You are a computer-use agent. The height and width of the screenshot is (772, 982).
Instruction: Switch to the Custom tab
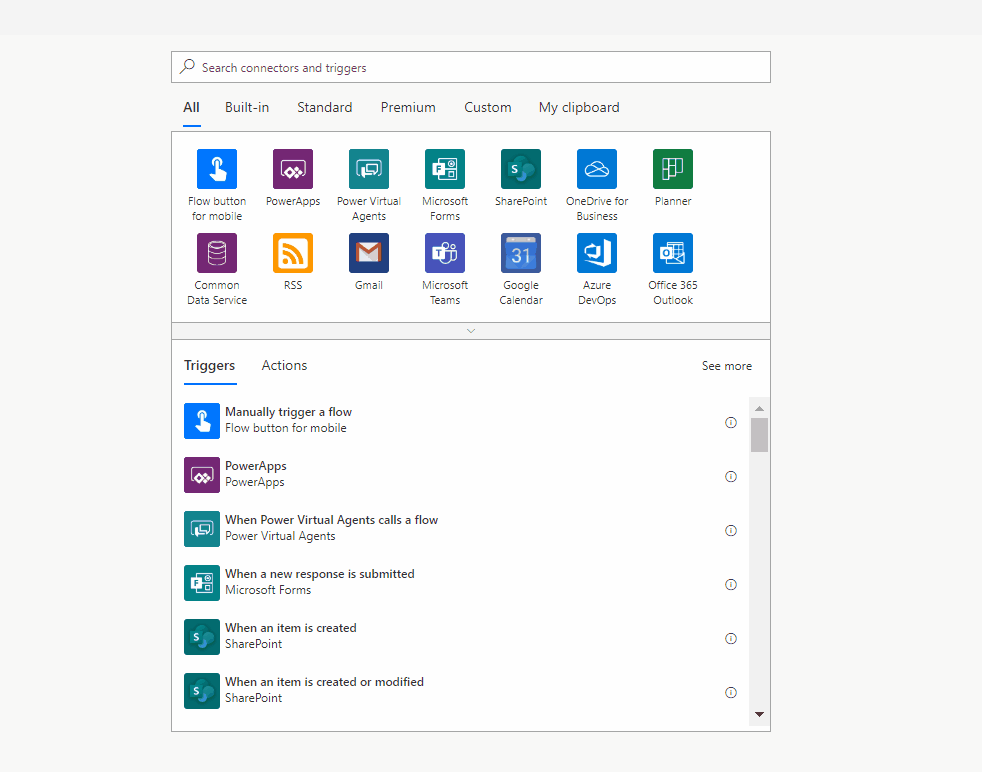[487, 108]
